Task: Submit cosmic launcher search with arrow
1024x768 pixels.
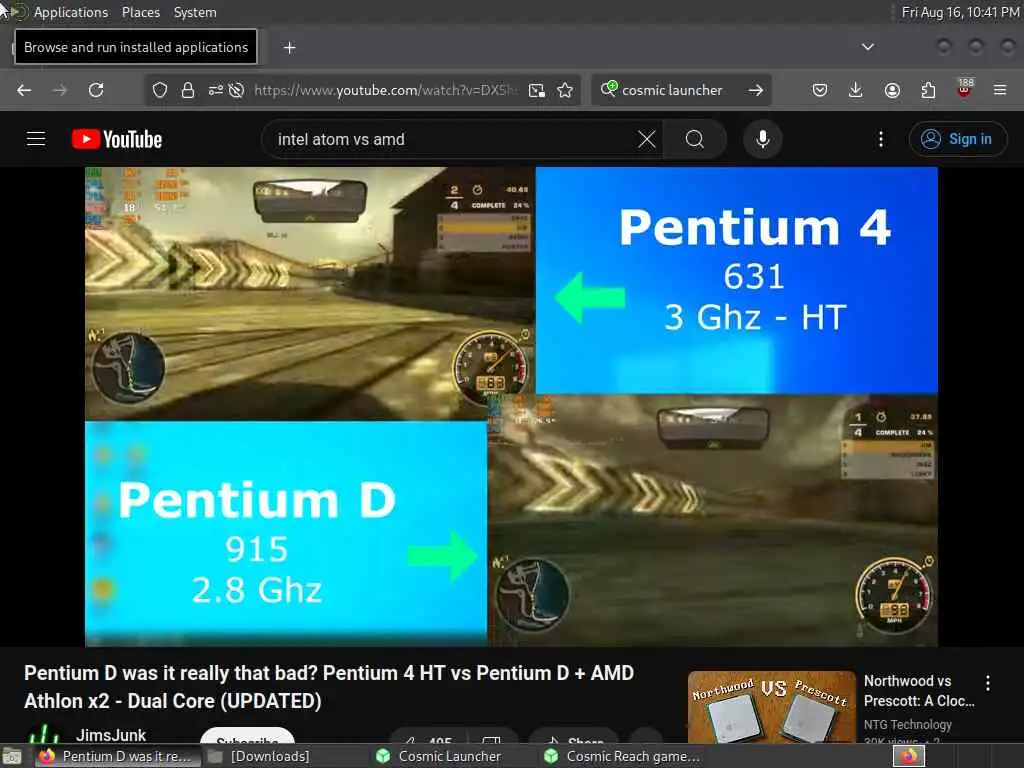Action: click(x=756, y=90)
